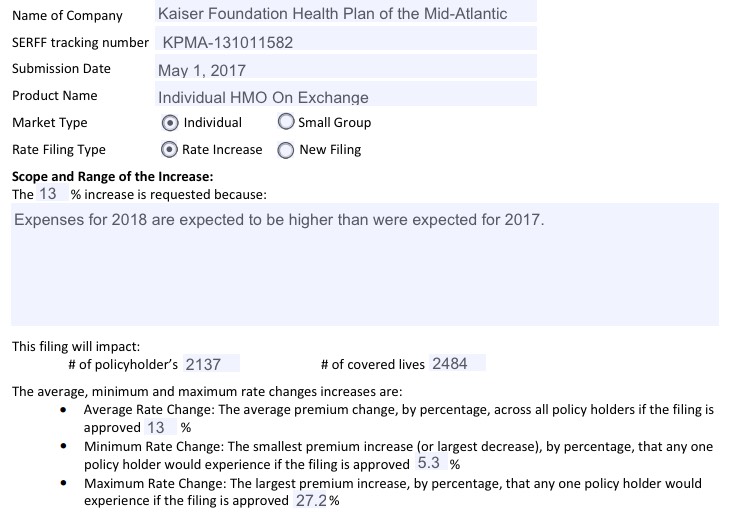Choose the Small Group radio option
This screenshot has height=521, width=747.
click(x=286, y=122)
